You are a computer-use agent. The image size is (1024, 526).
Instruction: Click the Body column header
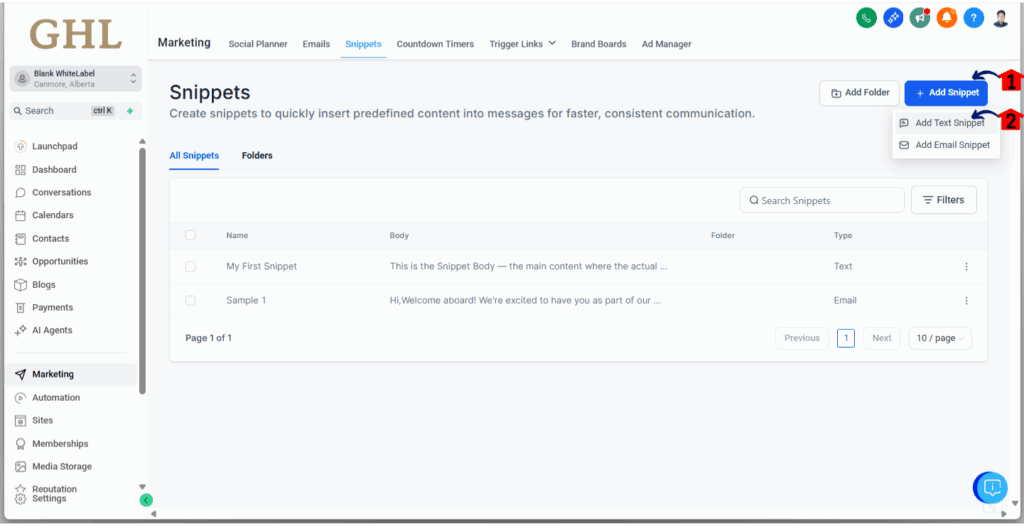coord(399,235)
